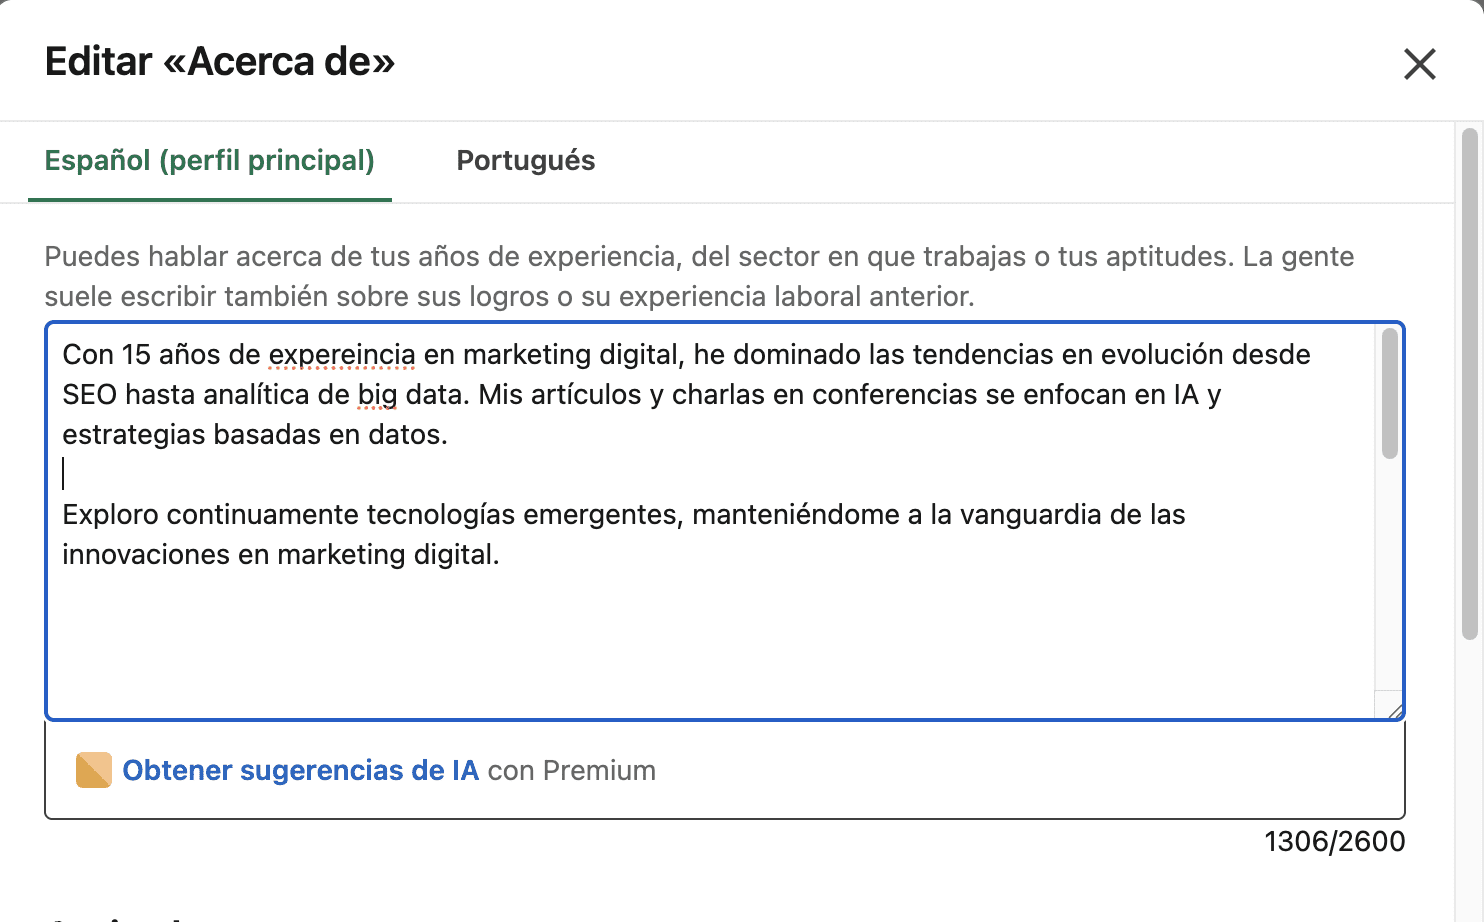The image size is (1484, 922).
Task: Click the Obtener sugerencias de IA link
Action: pos(300,770)
